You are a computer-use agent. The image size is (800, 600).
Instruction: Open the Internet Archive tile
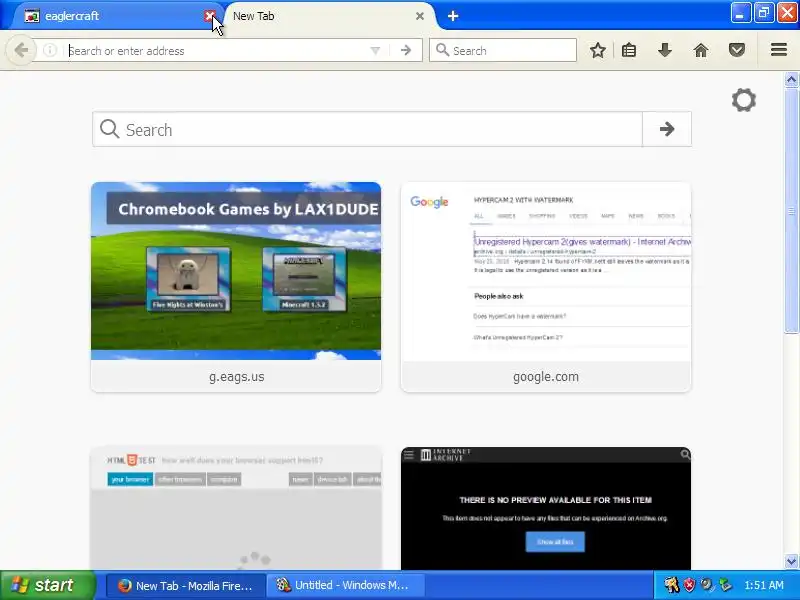click(546, 508)
